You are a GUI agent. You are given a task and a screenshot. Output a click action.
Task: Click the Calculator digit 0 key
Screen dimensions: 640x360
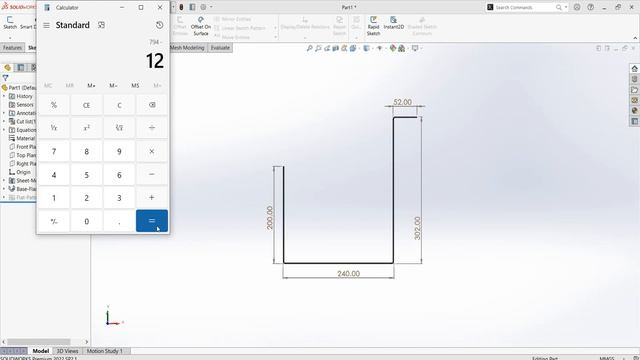[x=87, y=221]
